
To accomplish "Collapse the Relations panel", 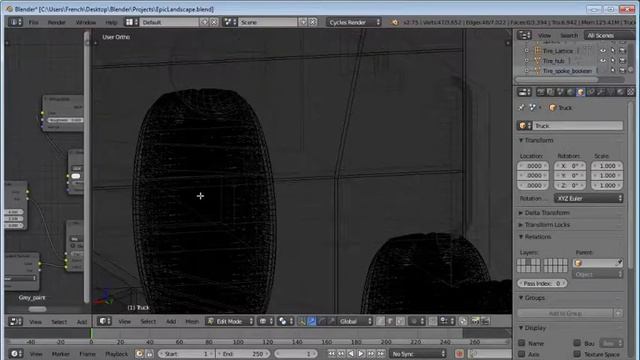I will point(538,237).
